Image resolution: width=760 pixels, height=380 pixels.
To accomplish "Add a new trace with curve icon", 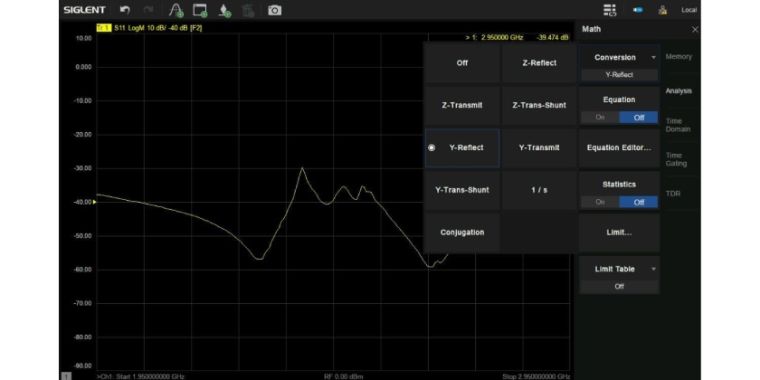I will [x=175, y=10].
